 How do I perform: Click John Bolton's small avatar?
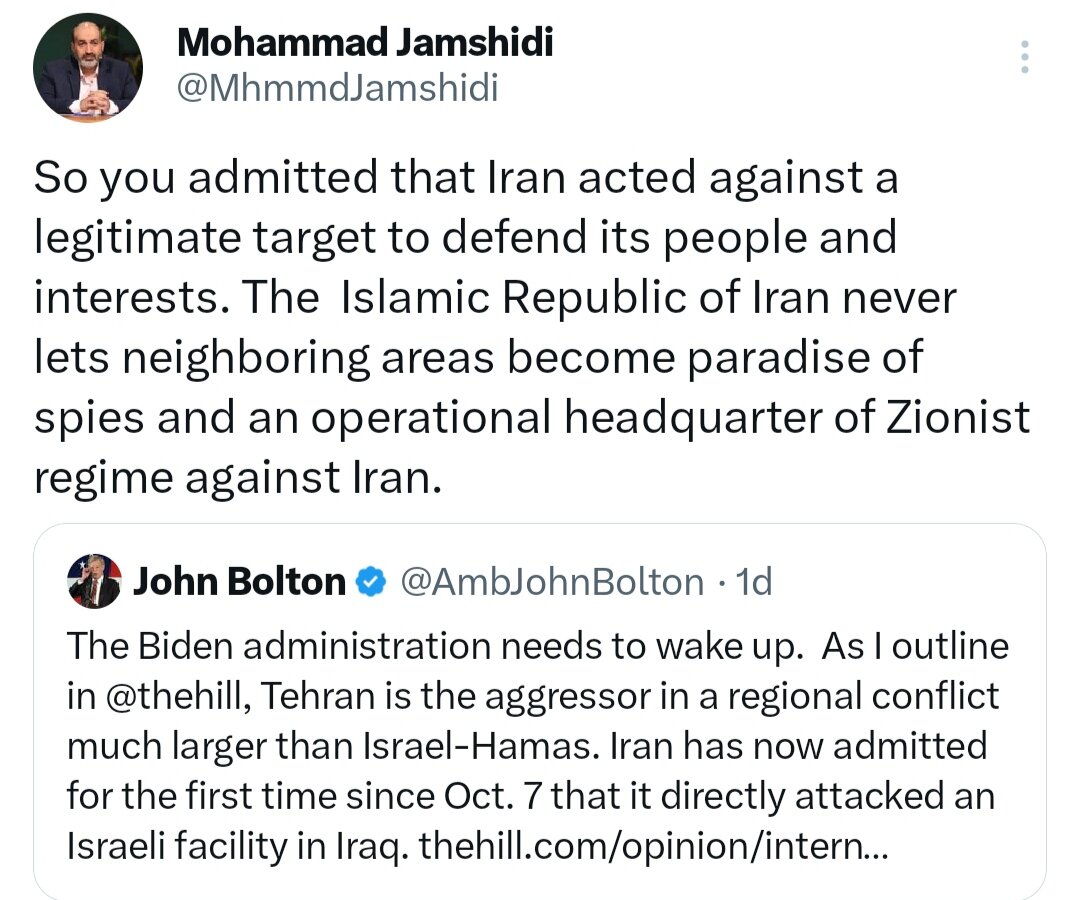coord(95,581)
